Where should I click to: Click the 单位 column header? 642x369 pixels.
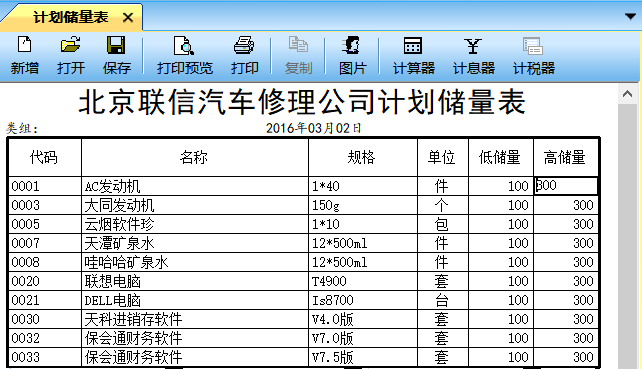tap(442, 157)
